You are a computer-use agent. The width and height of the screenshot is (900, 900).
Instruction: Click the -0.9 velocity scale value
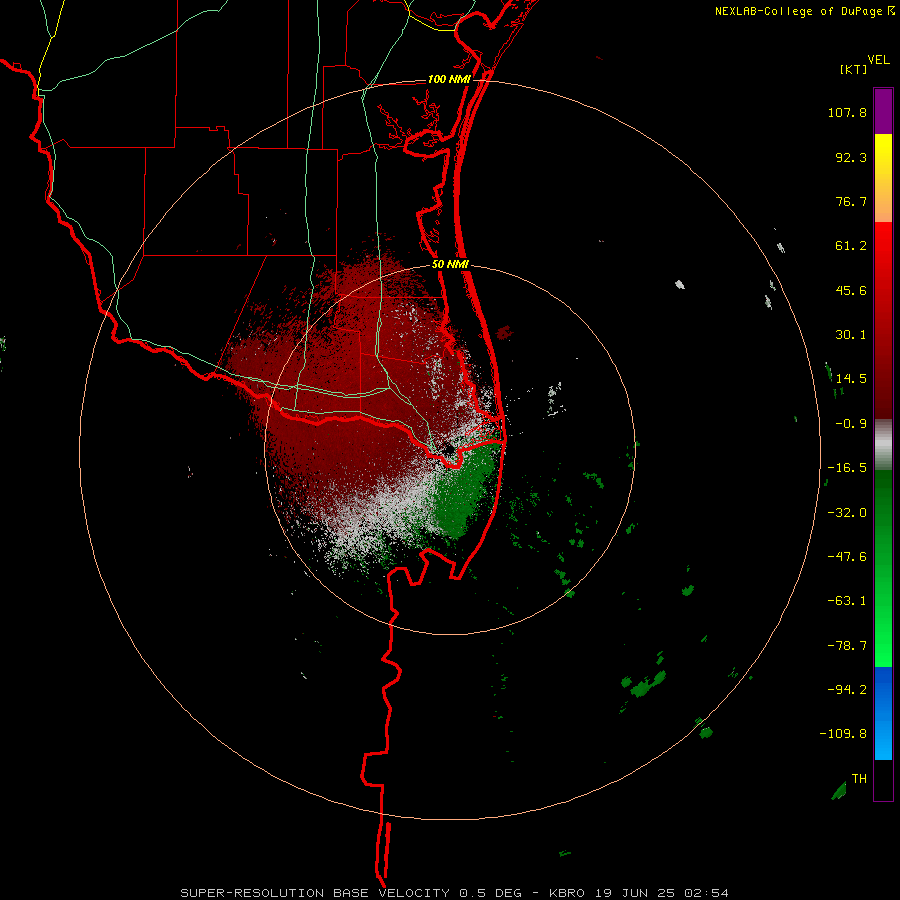(x=851, y=424)
